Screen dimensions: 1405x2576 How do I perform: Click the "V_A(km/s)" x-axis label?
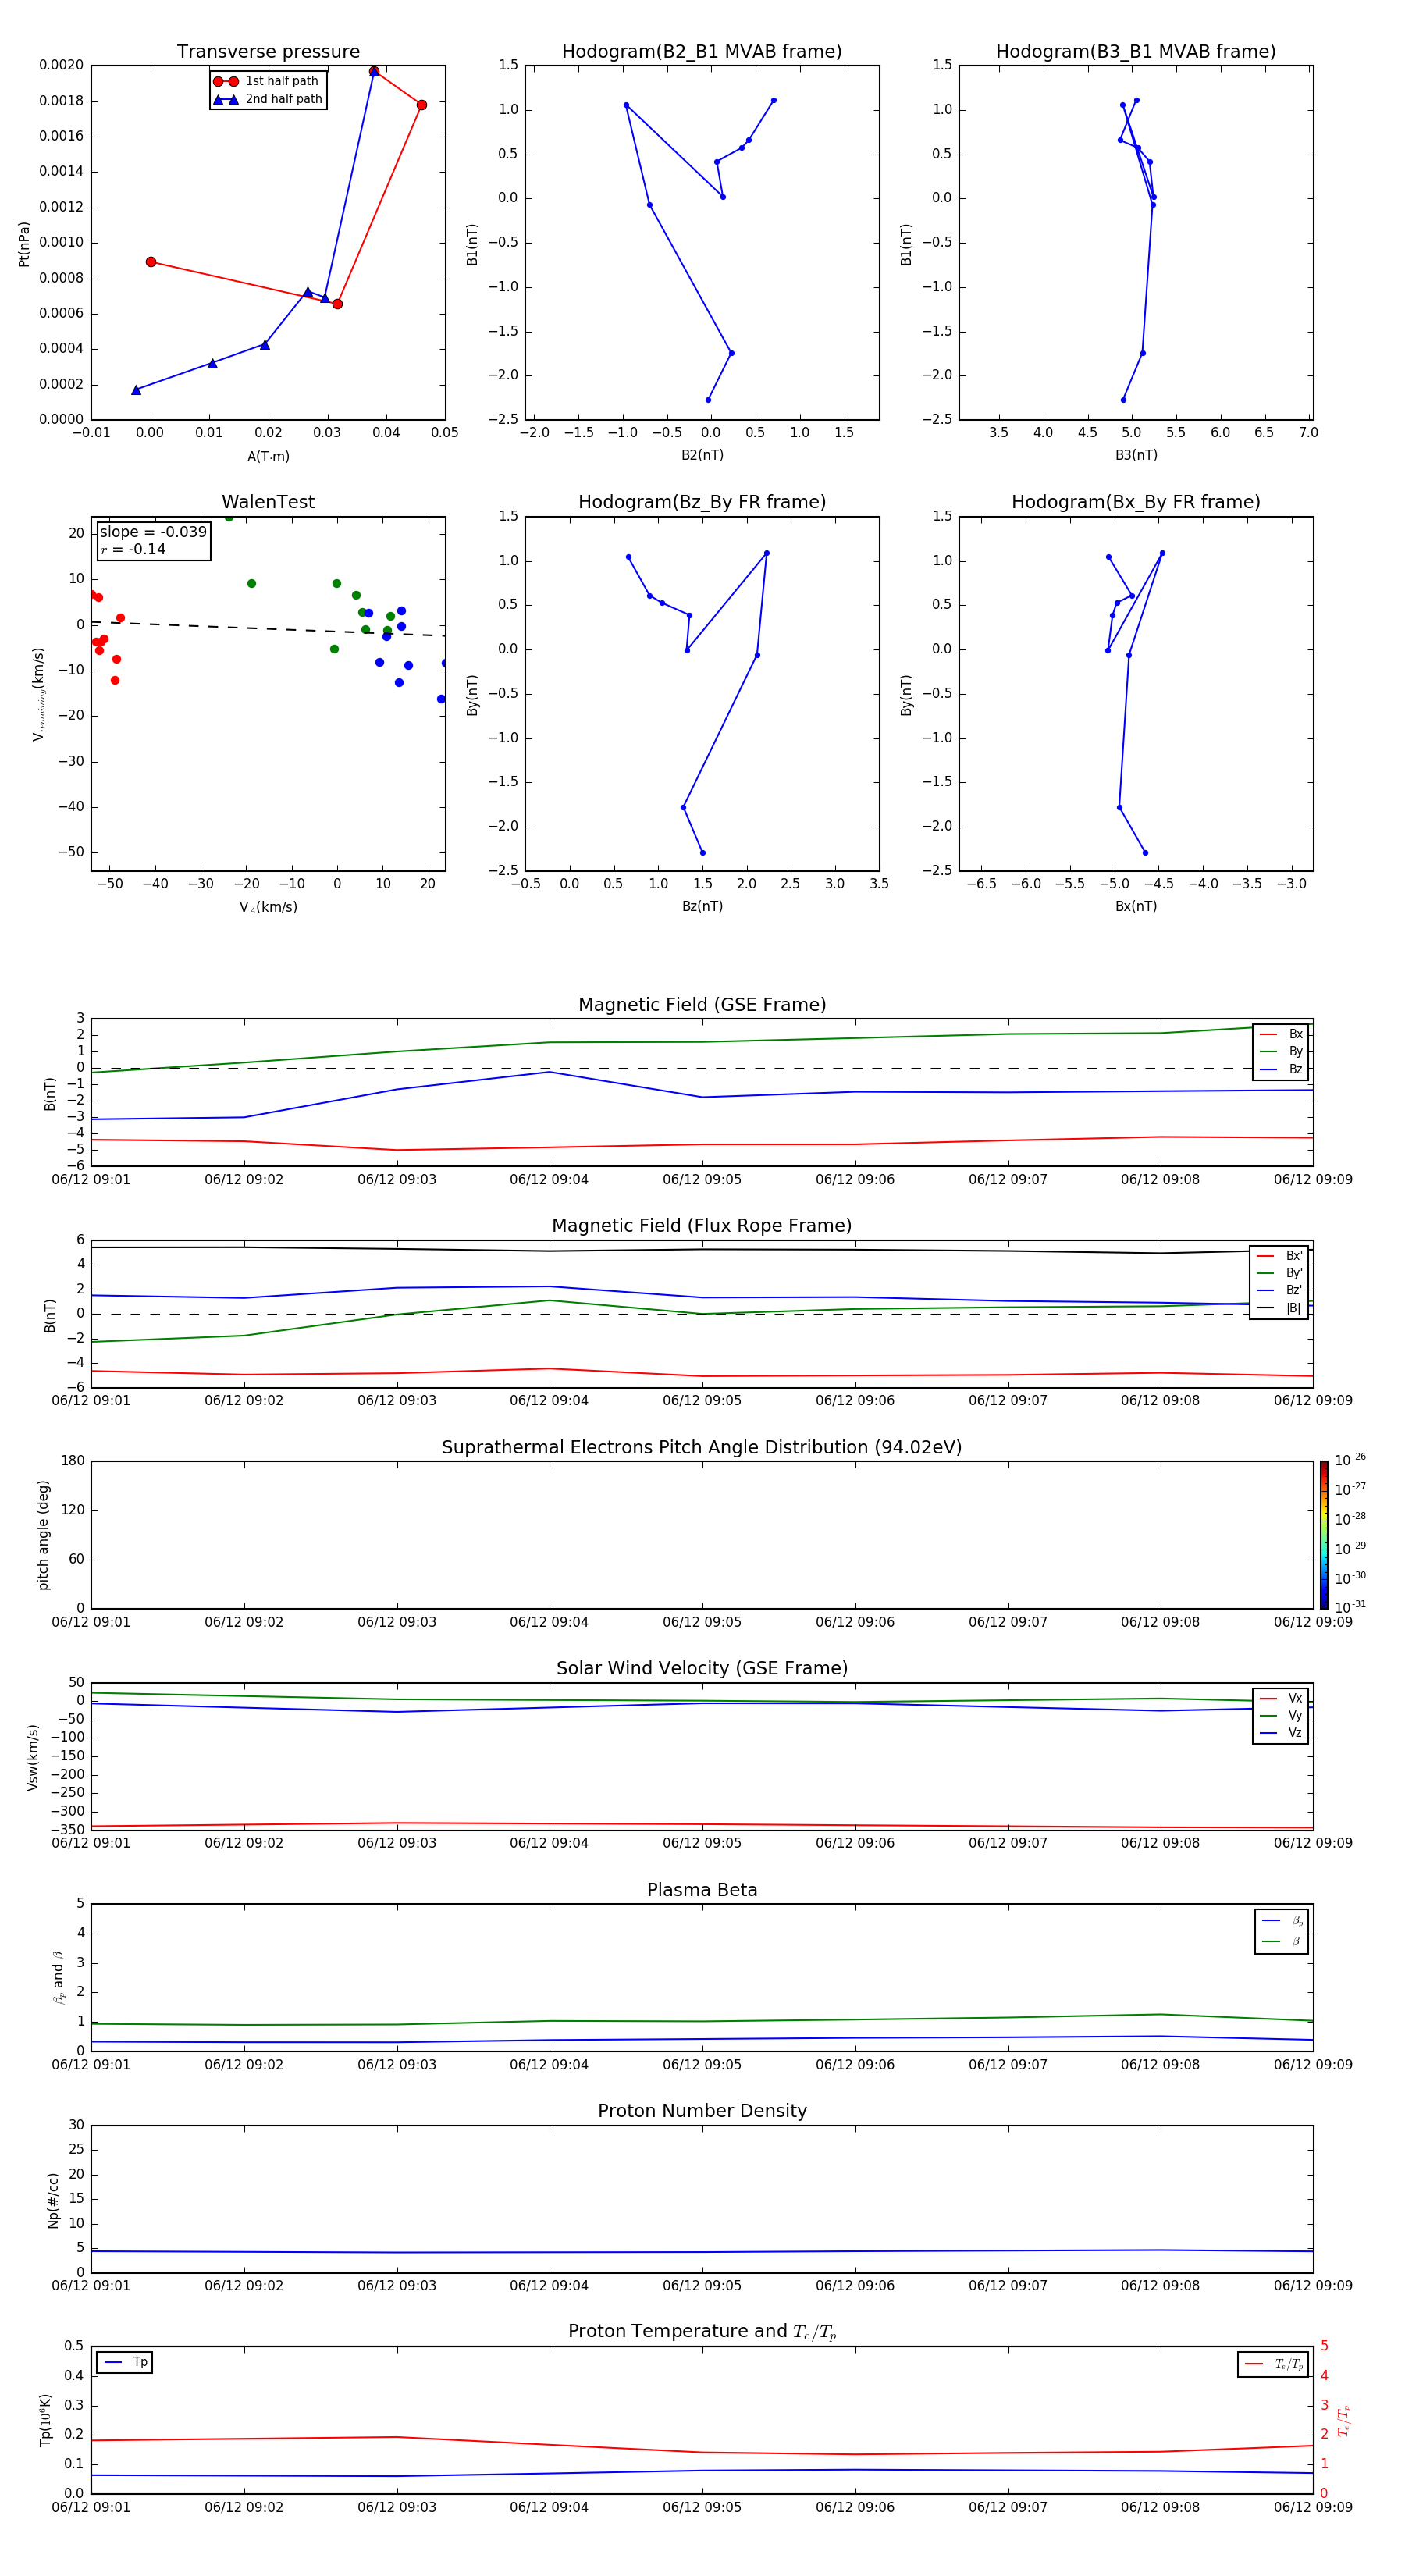coord(268,907)
